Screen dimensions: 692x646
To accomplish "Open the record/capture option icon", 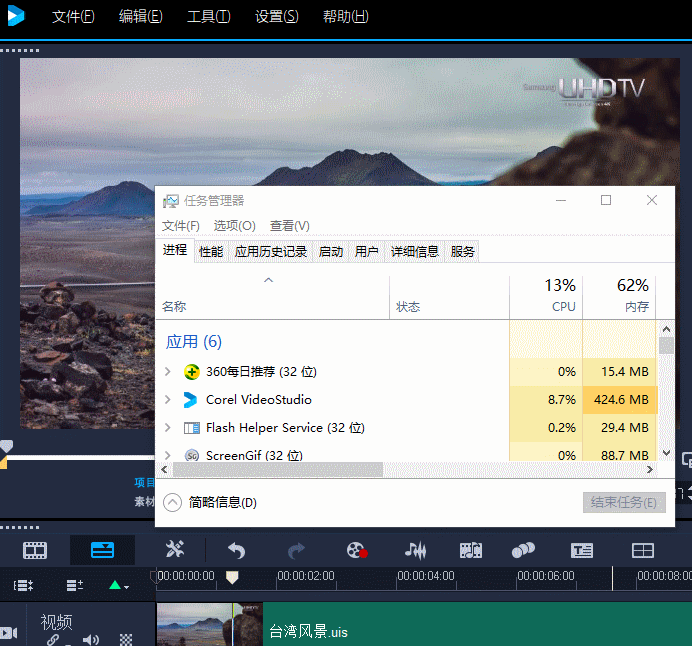I will (356, 550).
